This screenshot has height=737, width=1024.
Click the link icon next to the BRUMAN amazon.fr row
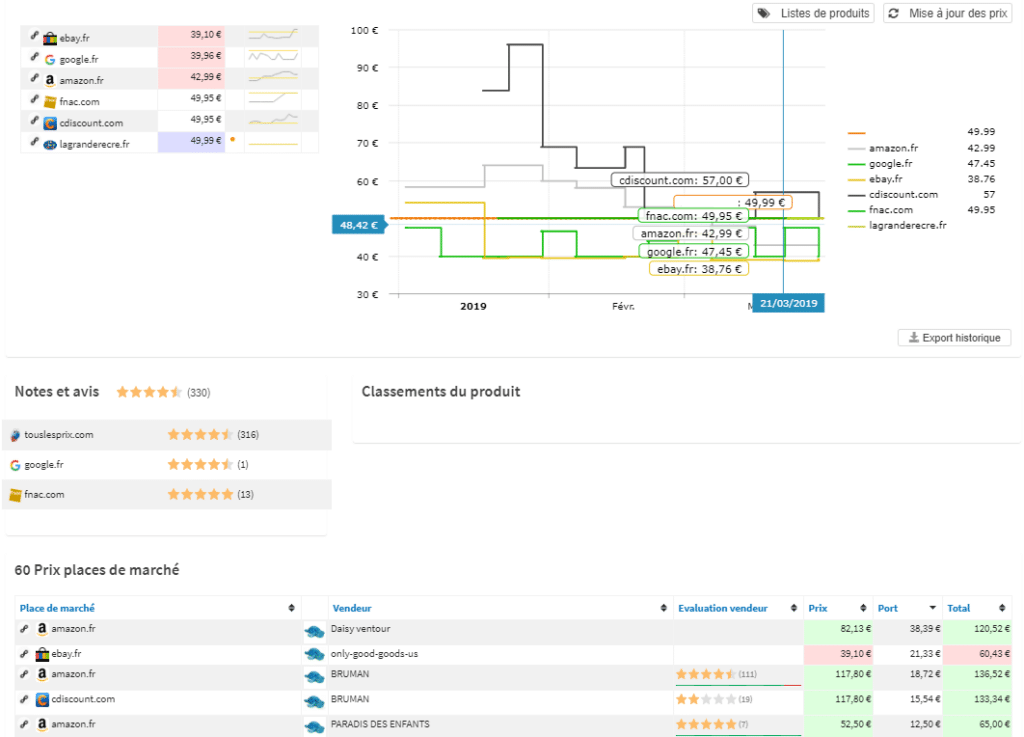tap(24, 674)
